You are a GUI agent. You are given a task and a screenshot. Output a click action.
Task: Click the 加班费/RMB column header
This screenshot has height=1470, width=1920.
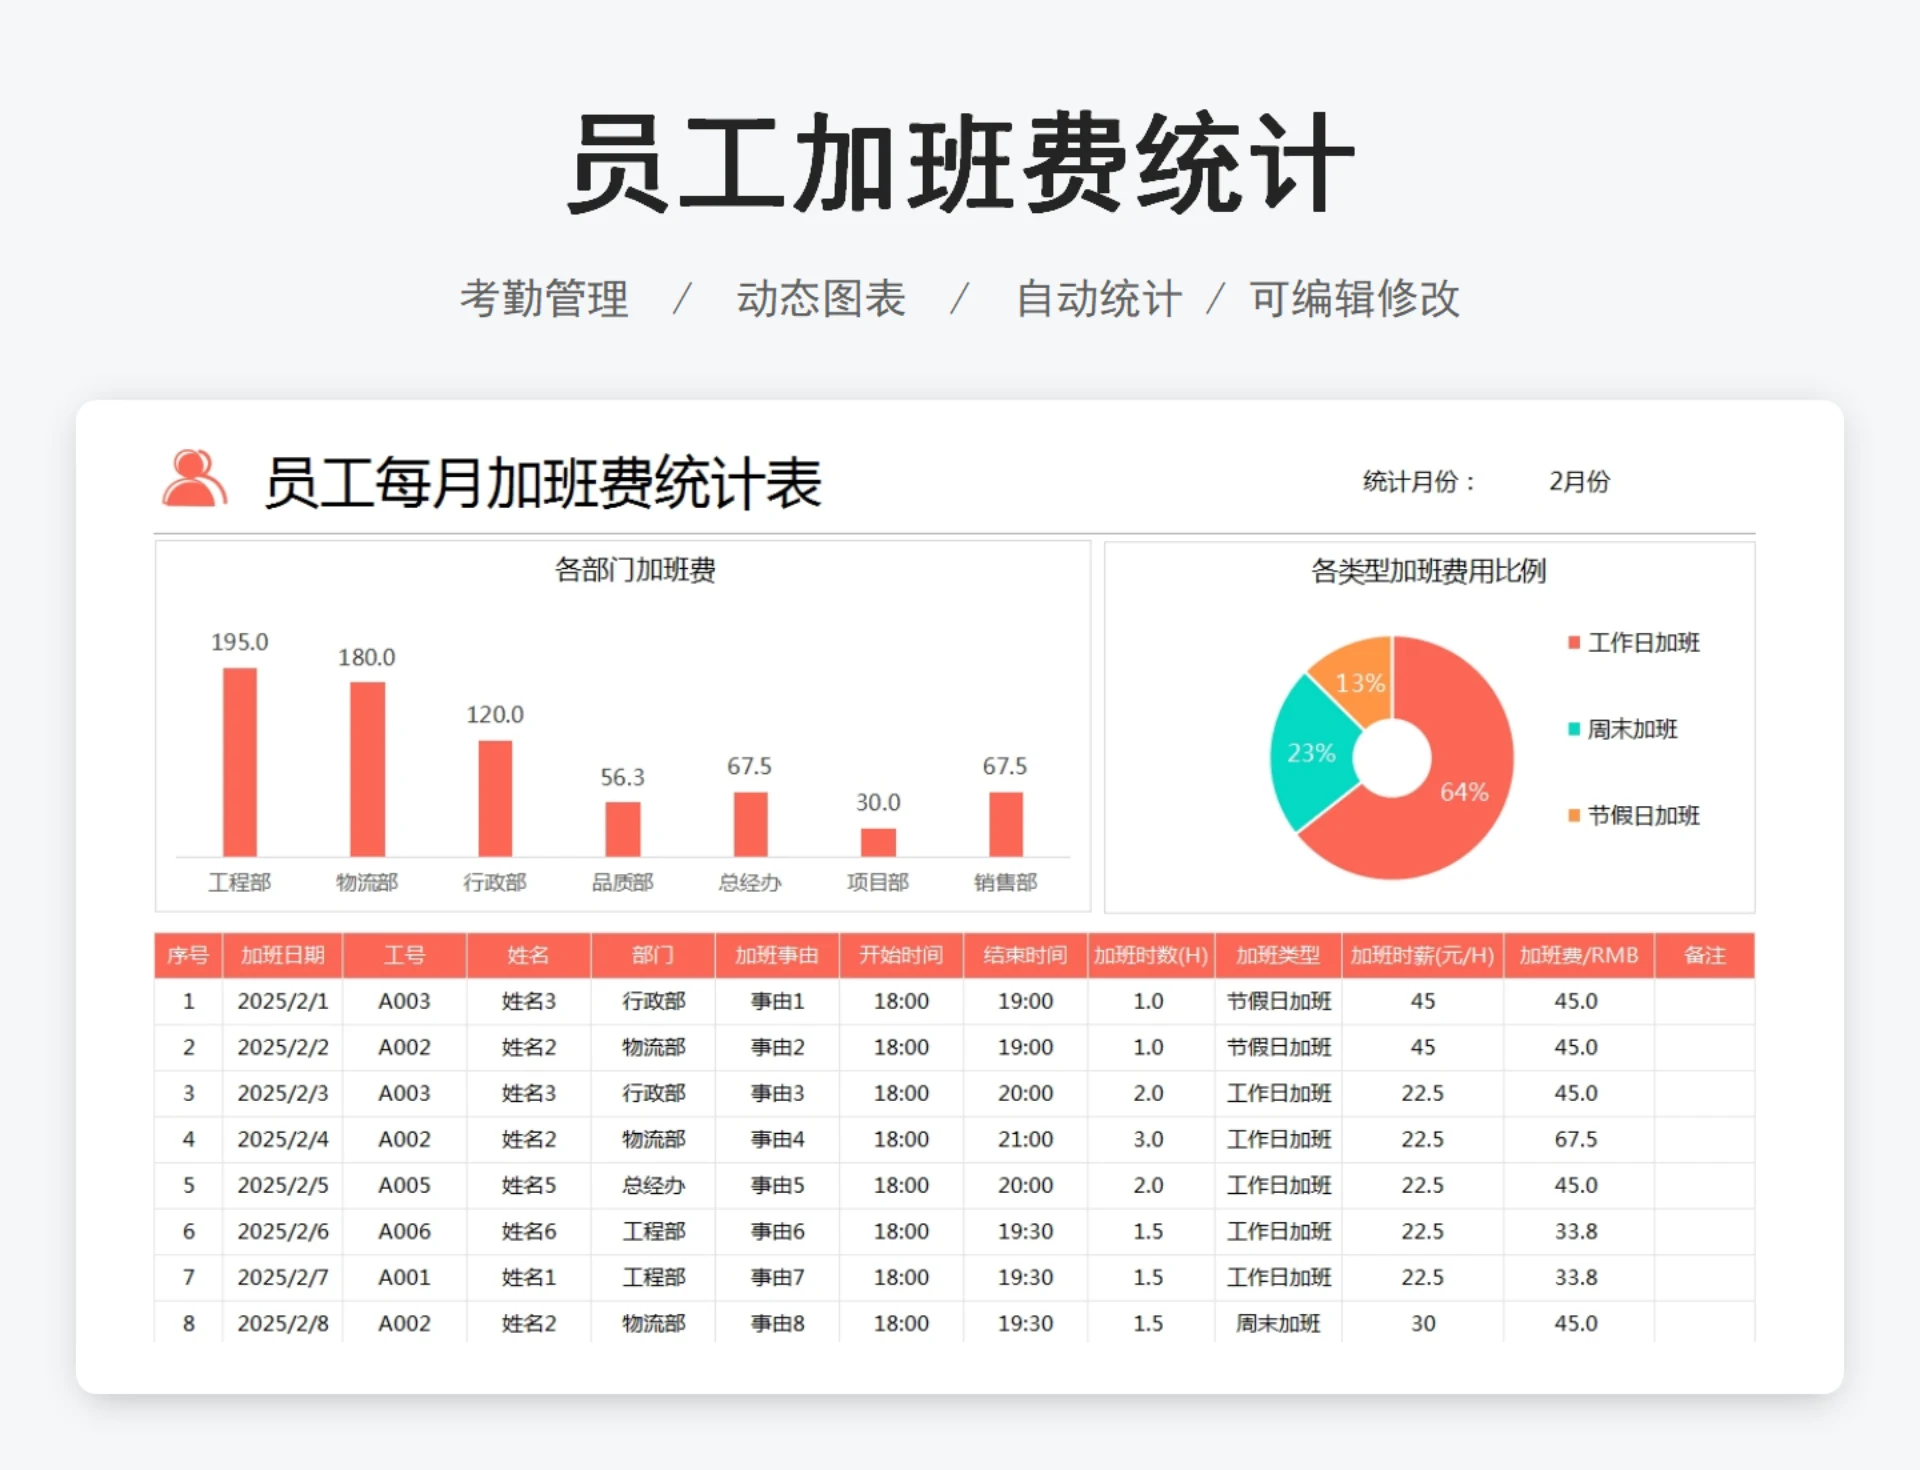pyautogui.click(x=1577, y=955)
